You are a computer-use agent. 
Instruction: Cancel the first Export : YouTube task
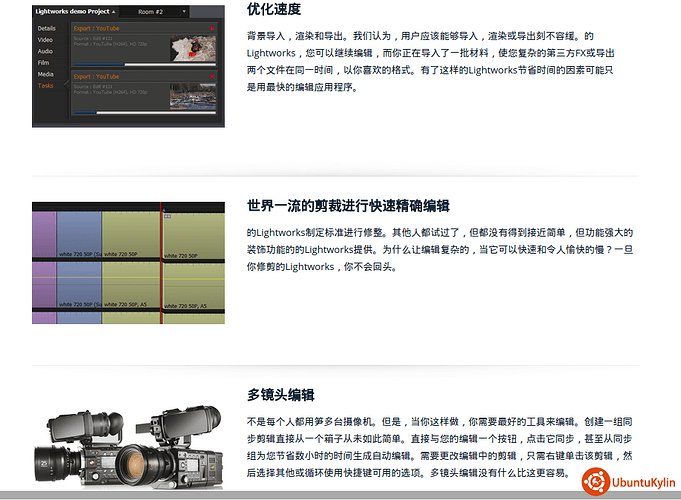point(212,29)
